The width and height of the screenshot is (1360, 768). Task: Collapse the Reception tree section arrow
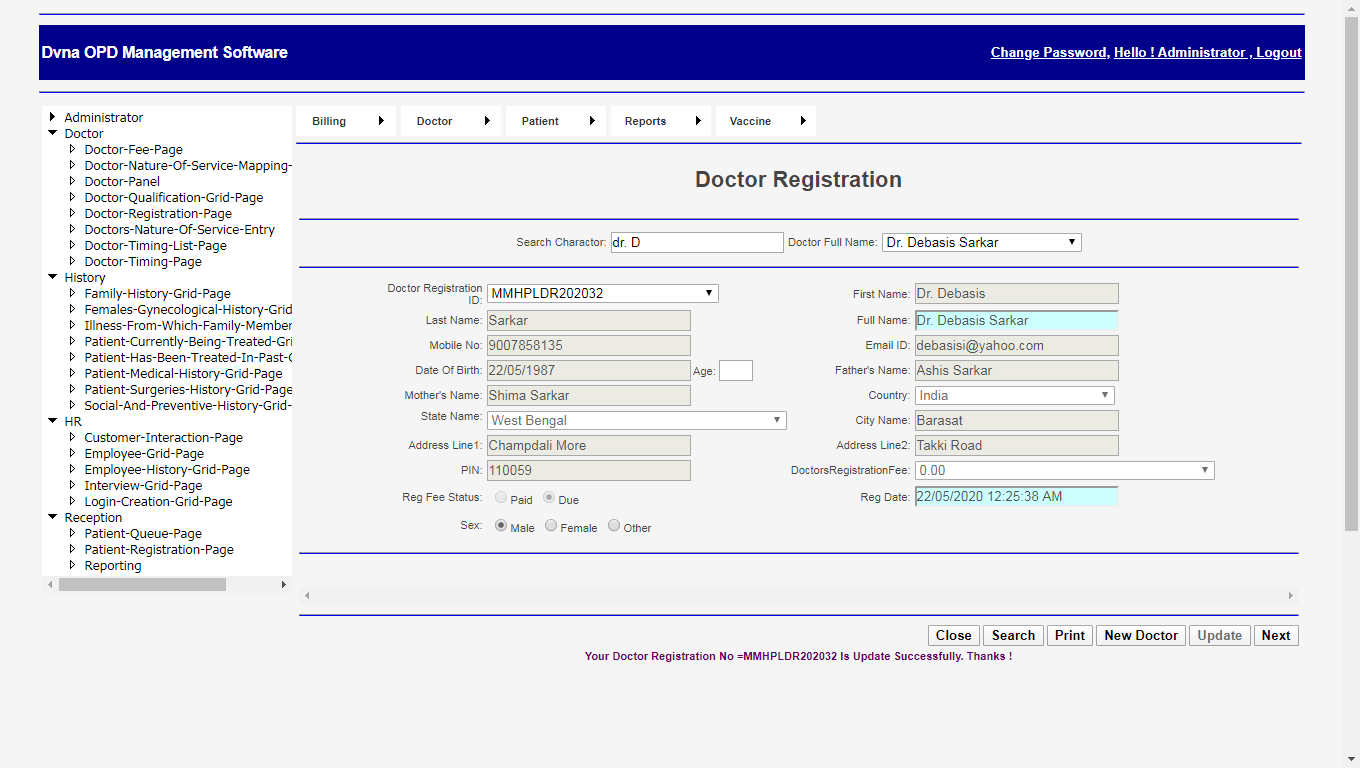[x=53, y=517]
